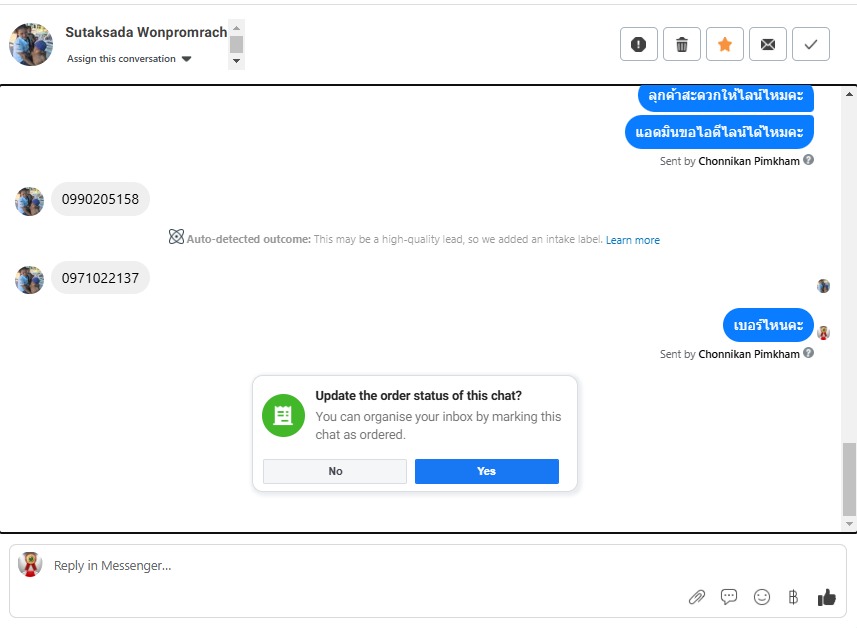857x628 pixels.
Task: Click the auto-detected outcome atom icon
Action: pos(176,237)
